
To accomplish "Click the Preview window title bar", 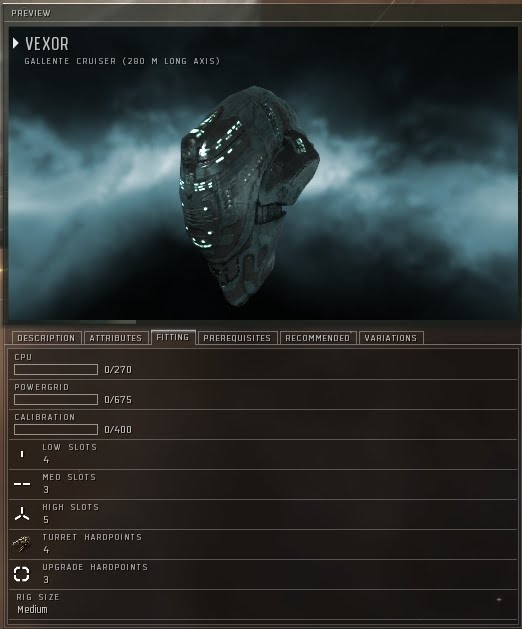I will tap(261, 13).
